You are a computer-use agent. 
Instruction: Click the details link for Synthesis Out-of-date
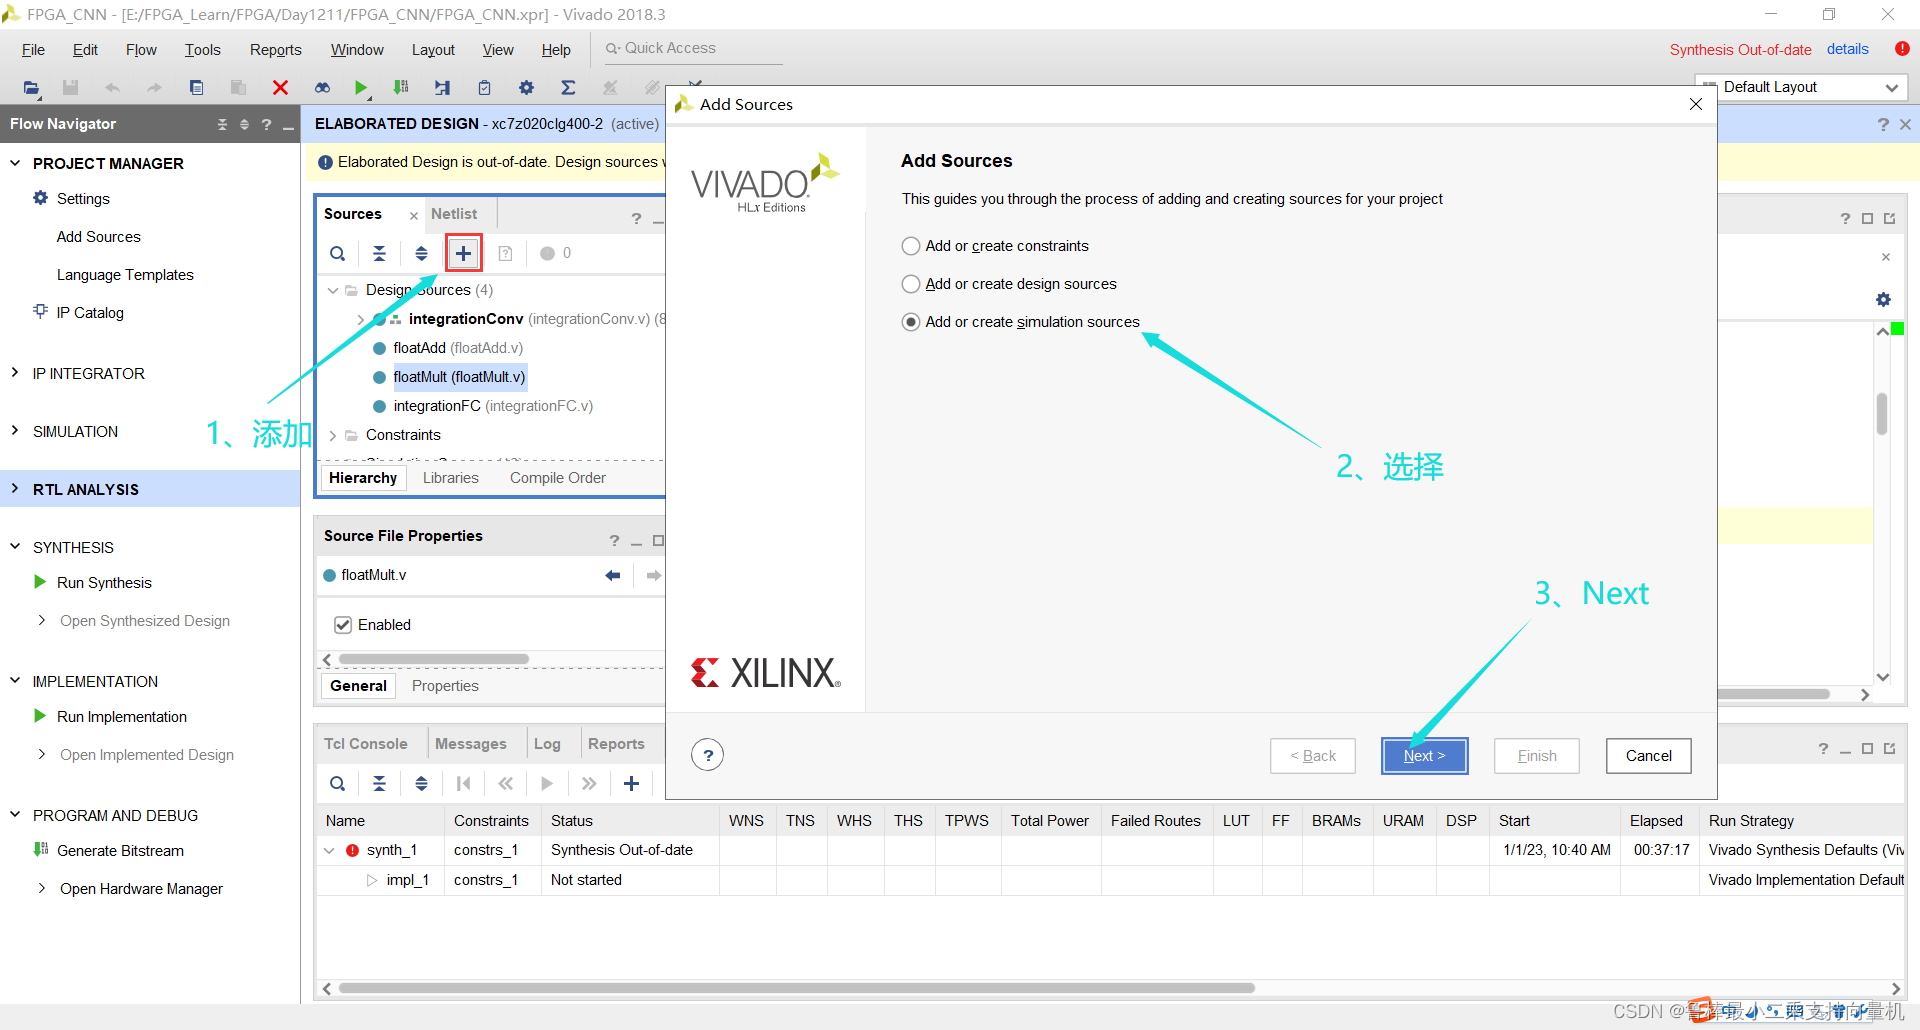(x=1847, y=49)
